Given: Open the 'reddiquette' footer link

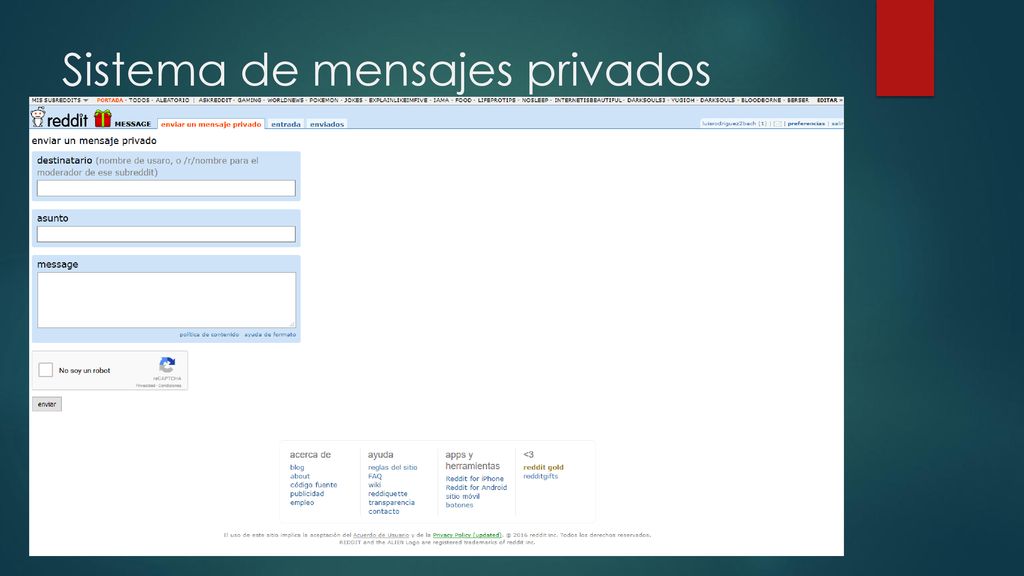Looking at the screenshot, I should (x=387, y=494).
